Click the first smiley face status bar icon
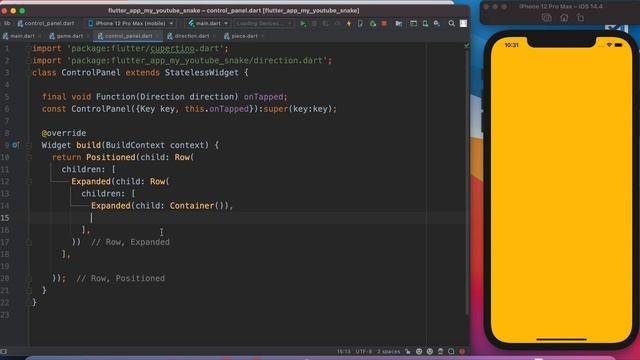 419,351
